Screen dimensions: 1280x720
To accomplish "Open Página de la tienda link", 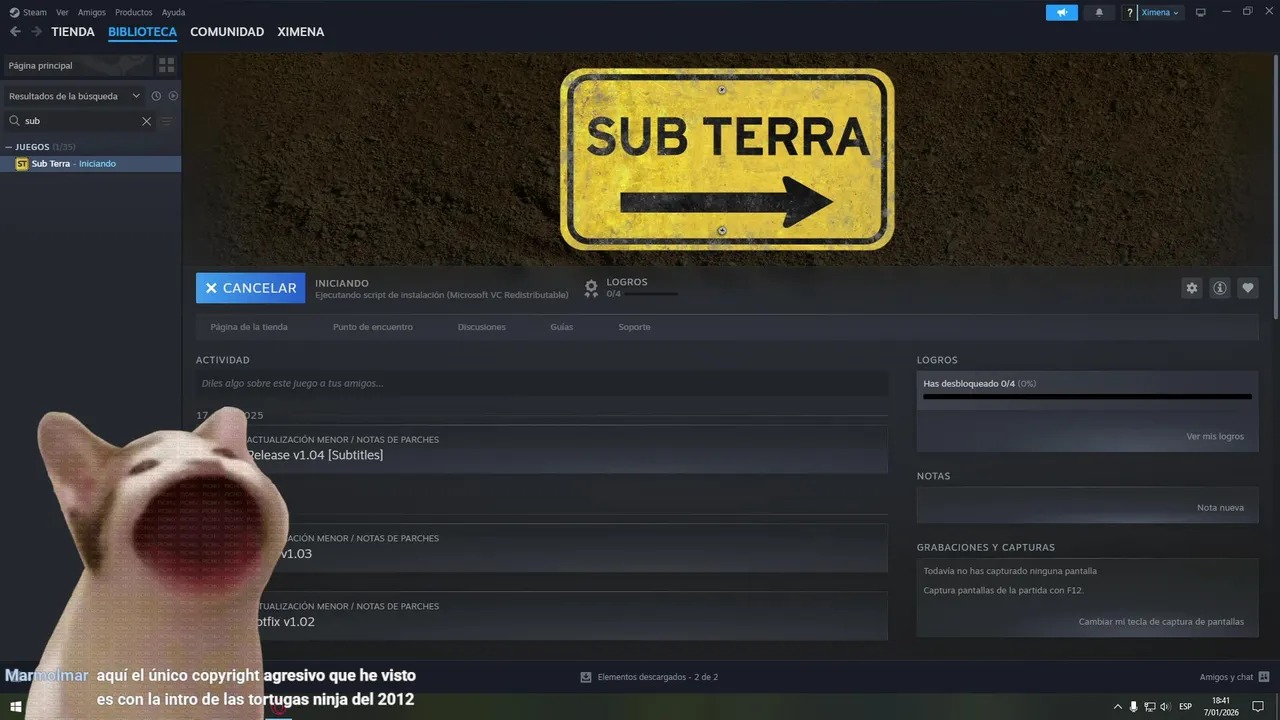I will click(x=249, y=327).
